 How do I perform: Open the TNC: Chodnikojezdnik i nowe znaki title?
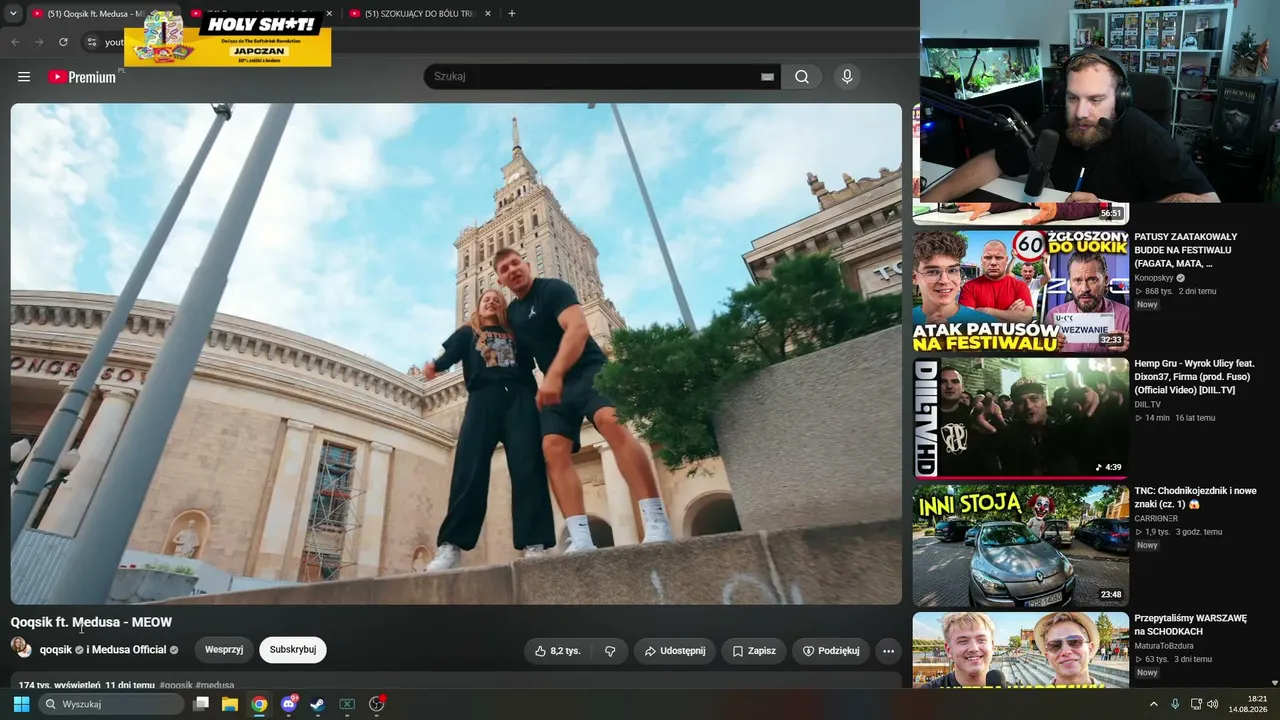[1195, 498]
